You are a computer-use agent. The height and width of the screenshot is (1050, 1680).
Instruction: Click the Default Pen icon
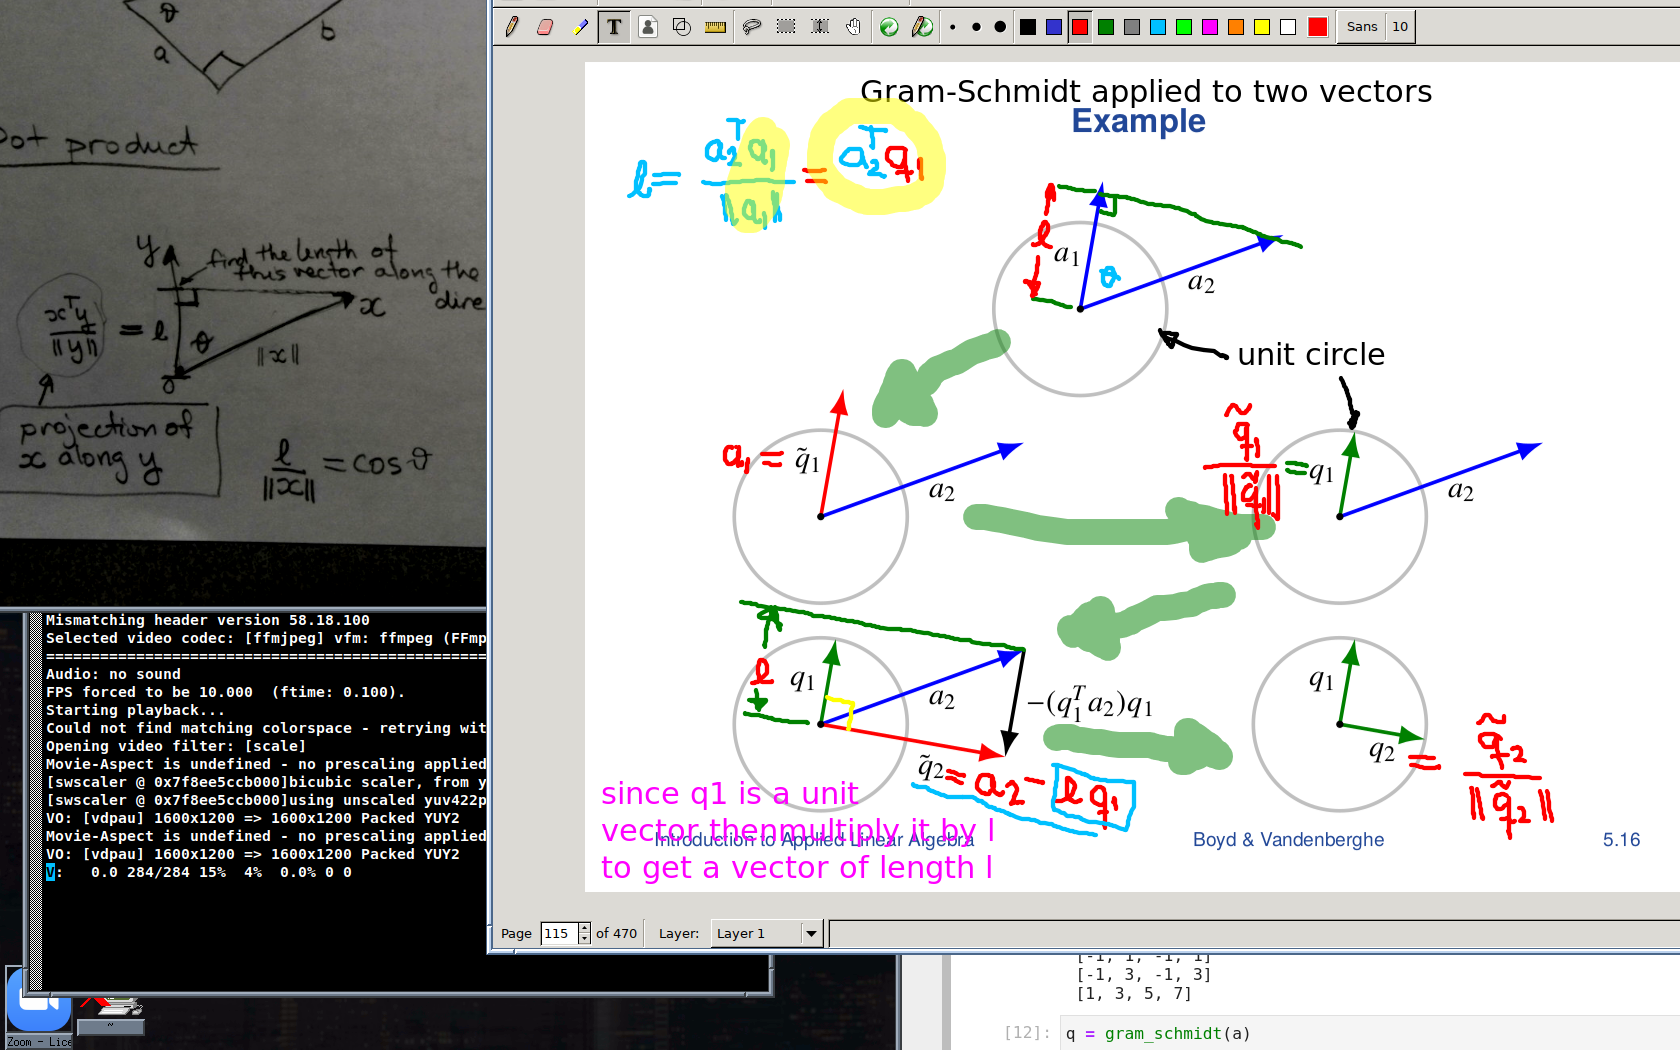pyautogui.click(x=923, y=27)
